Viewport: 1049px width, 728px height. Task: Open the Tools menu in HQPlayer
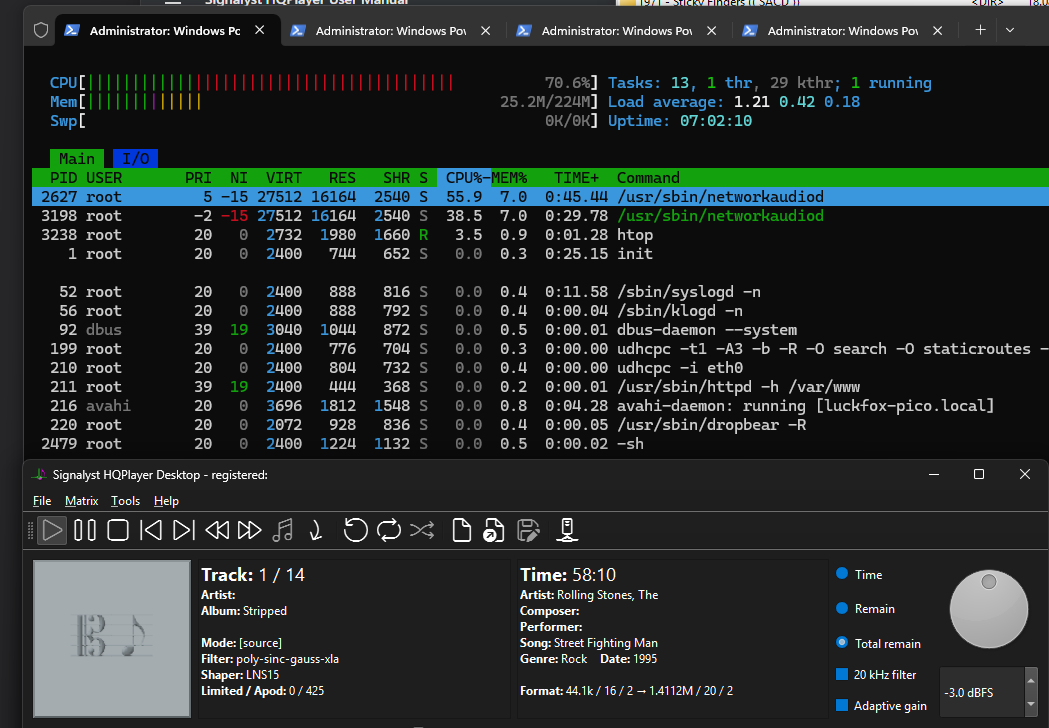tap(125, 501)
